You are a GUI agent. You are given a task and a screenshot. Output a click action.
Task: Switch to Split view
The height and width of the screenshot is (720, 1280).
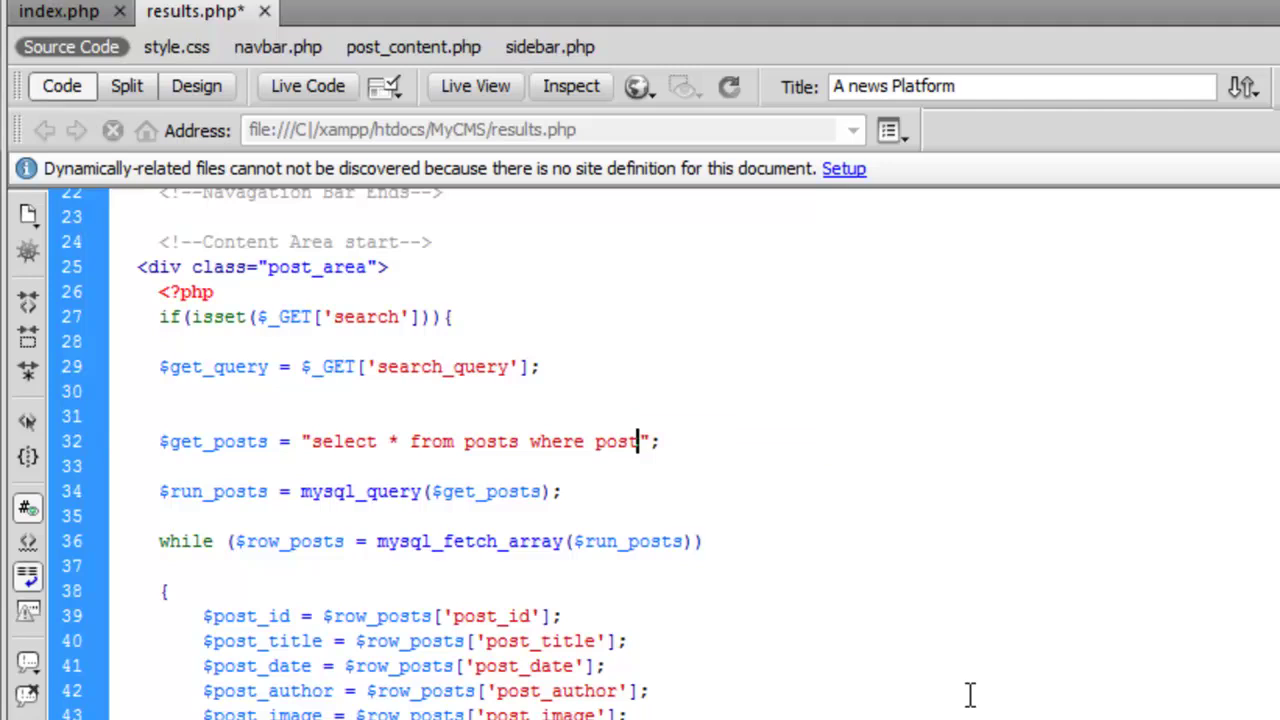point(127,86)
